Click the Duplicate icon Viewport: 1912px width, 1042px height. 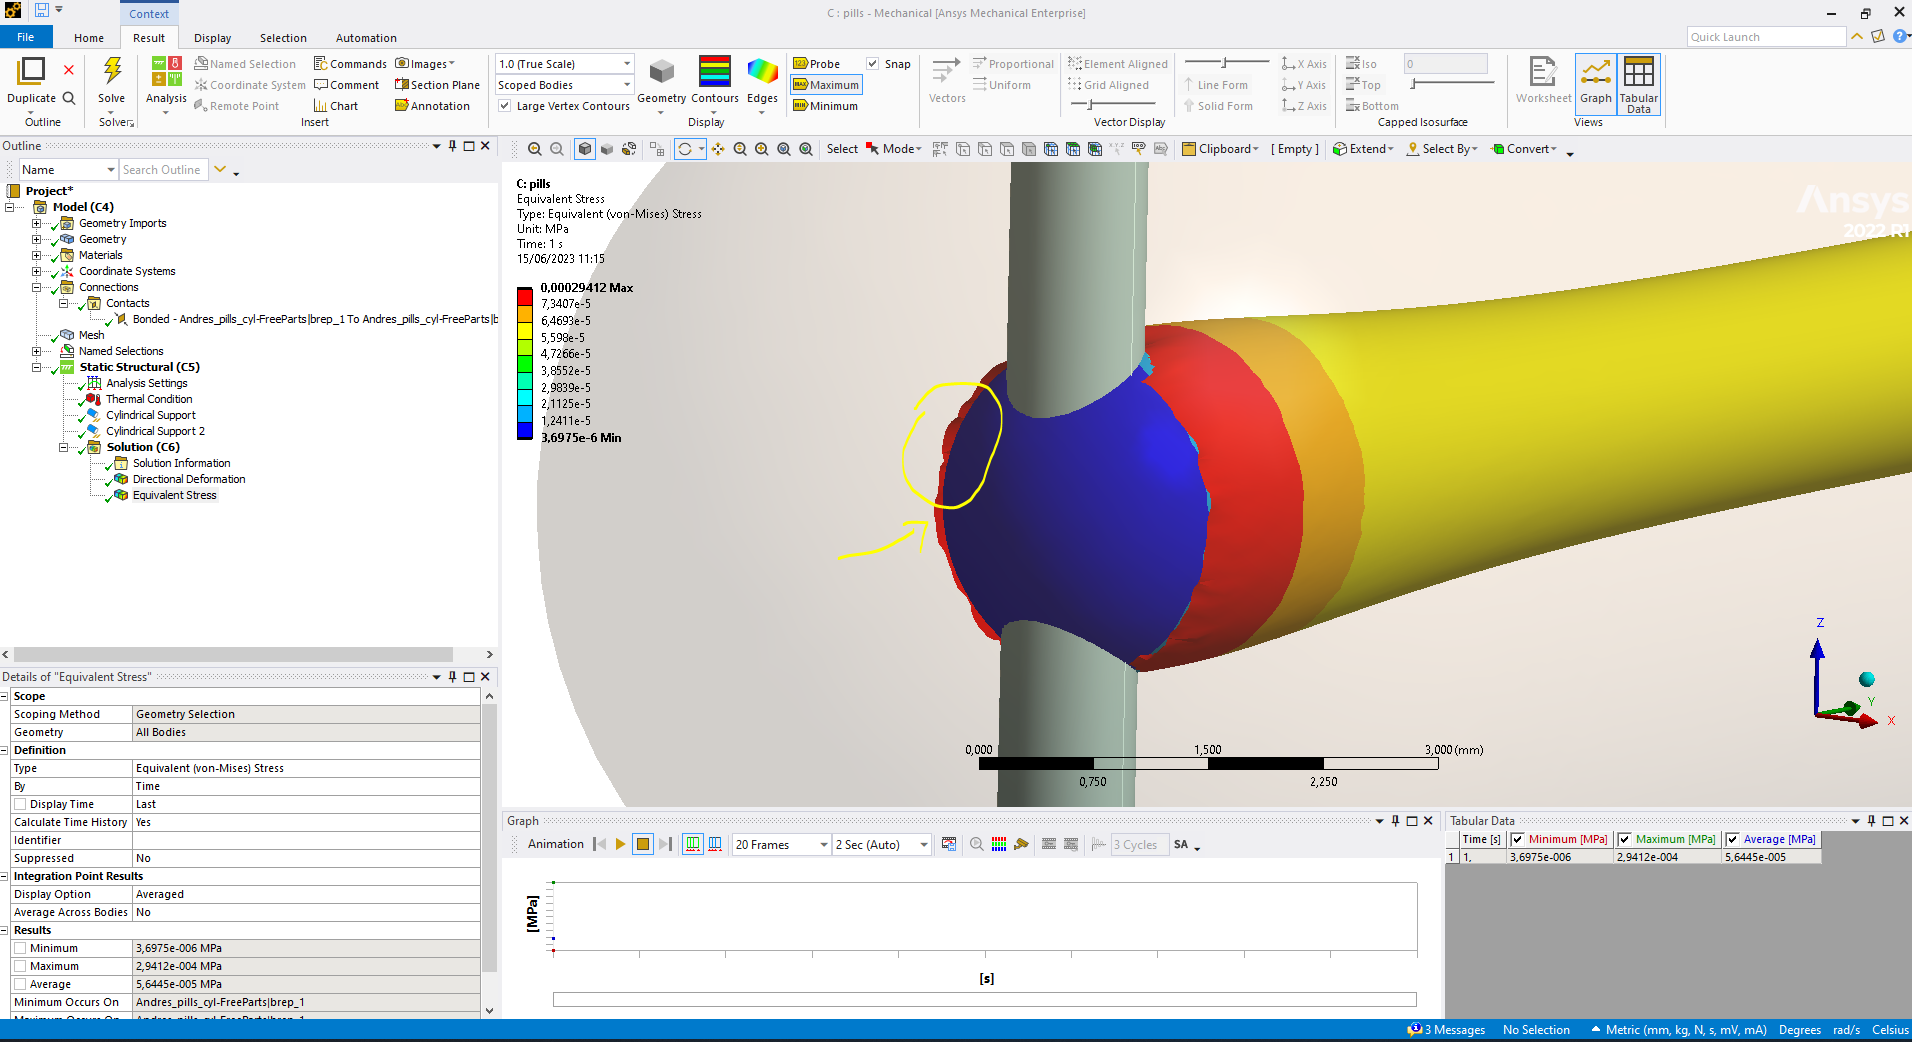point(32,70)
